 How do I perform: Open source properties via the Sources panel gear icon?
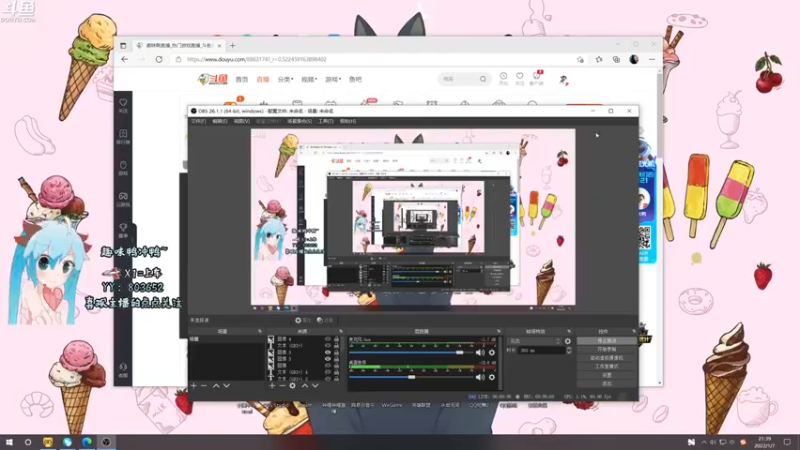(292, 386)
